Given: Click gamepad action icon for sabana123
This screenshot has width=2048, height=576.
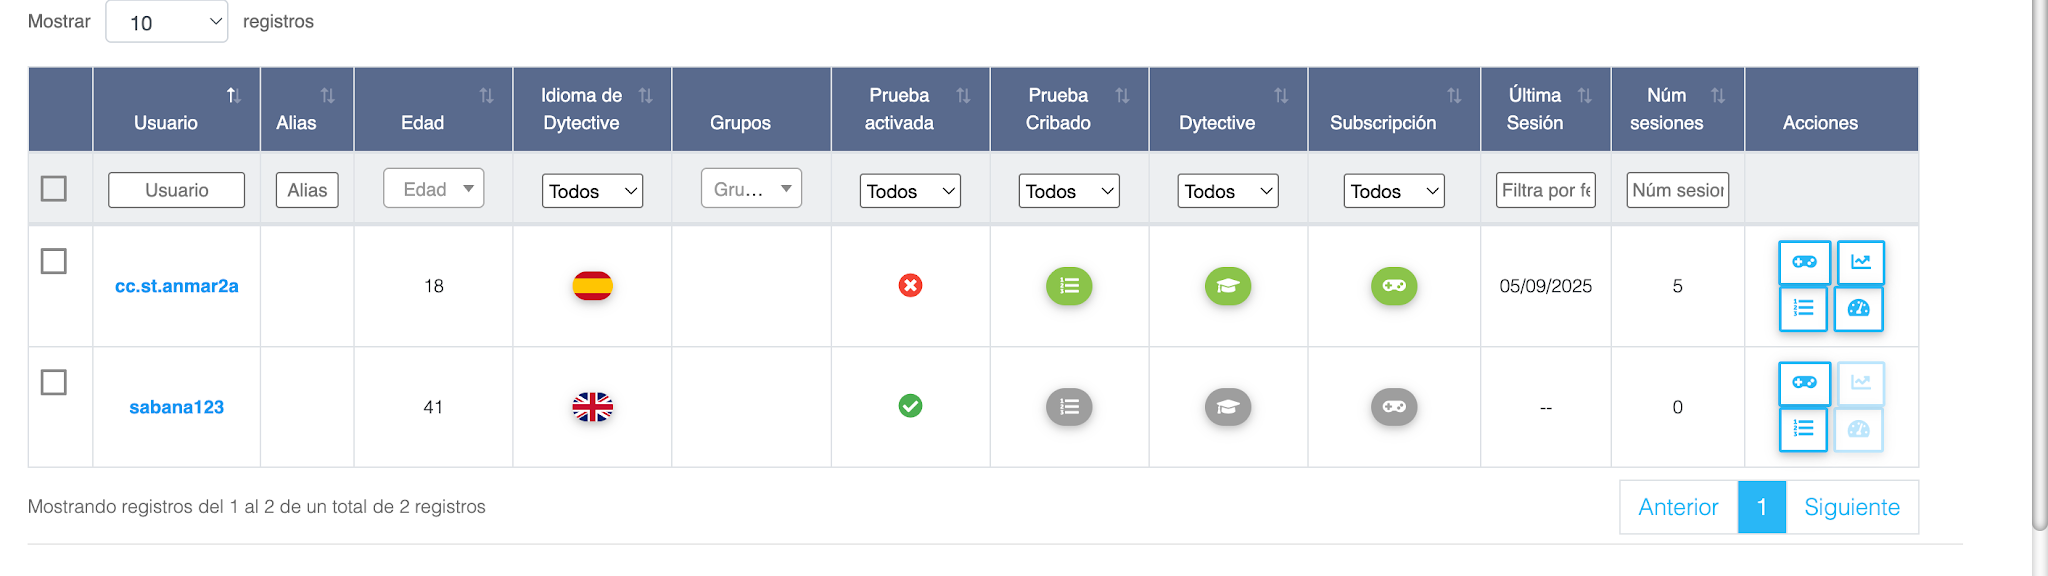Looking at the screenshot, I should pyautogui.click(x=1804, y=383).
